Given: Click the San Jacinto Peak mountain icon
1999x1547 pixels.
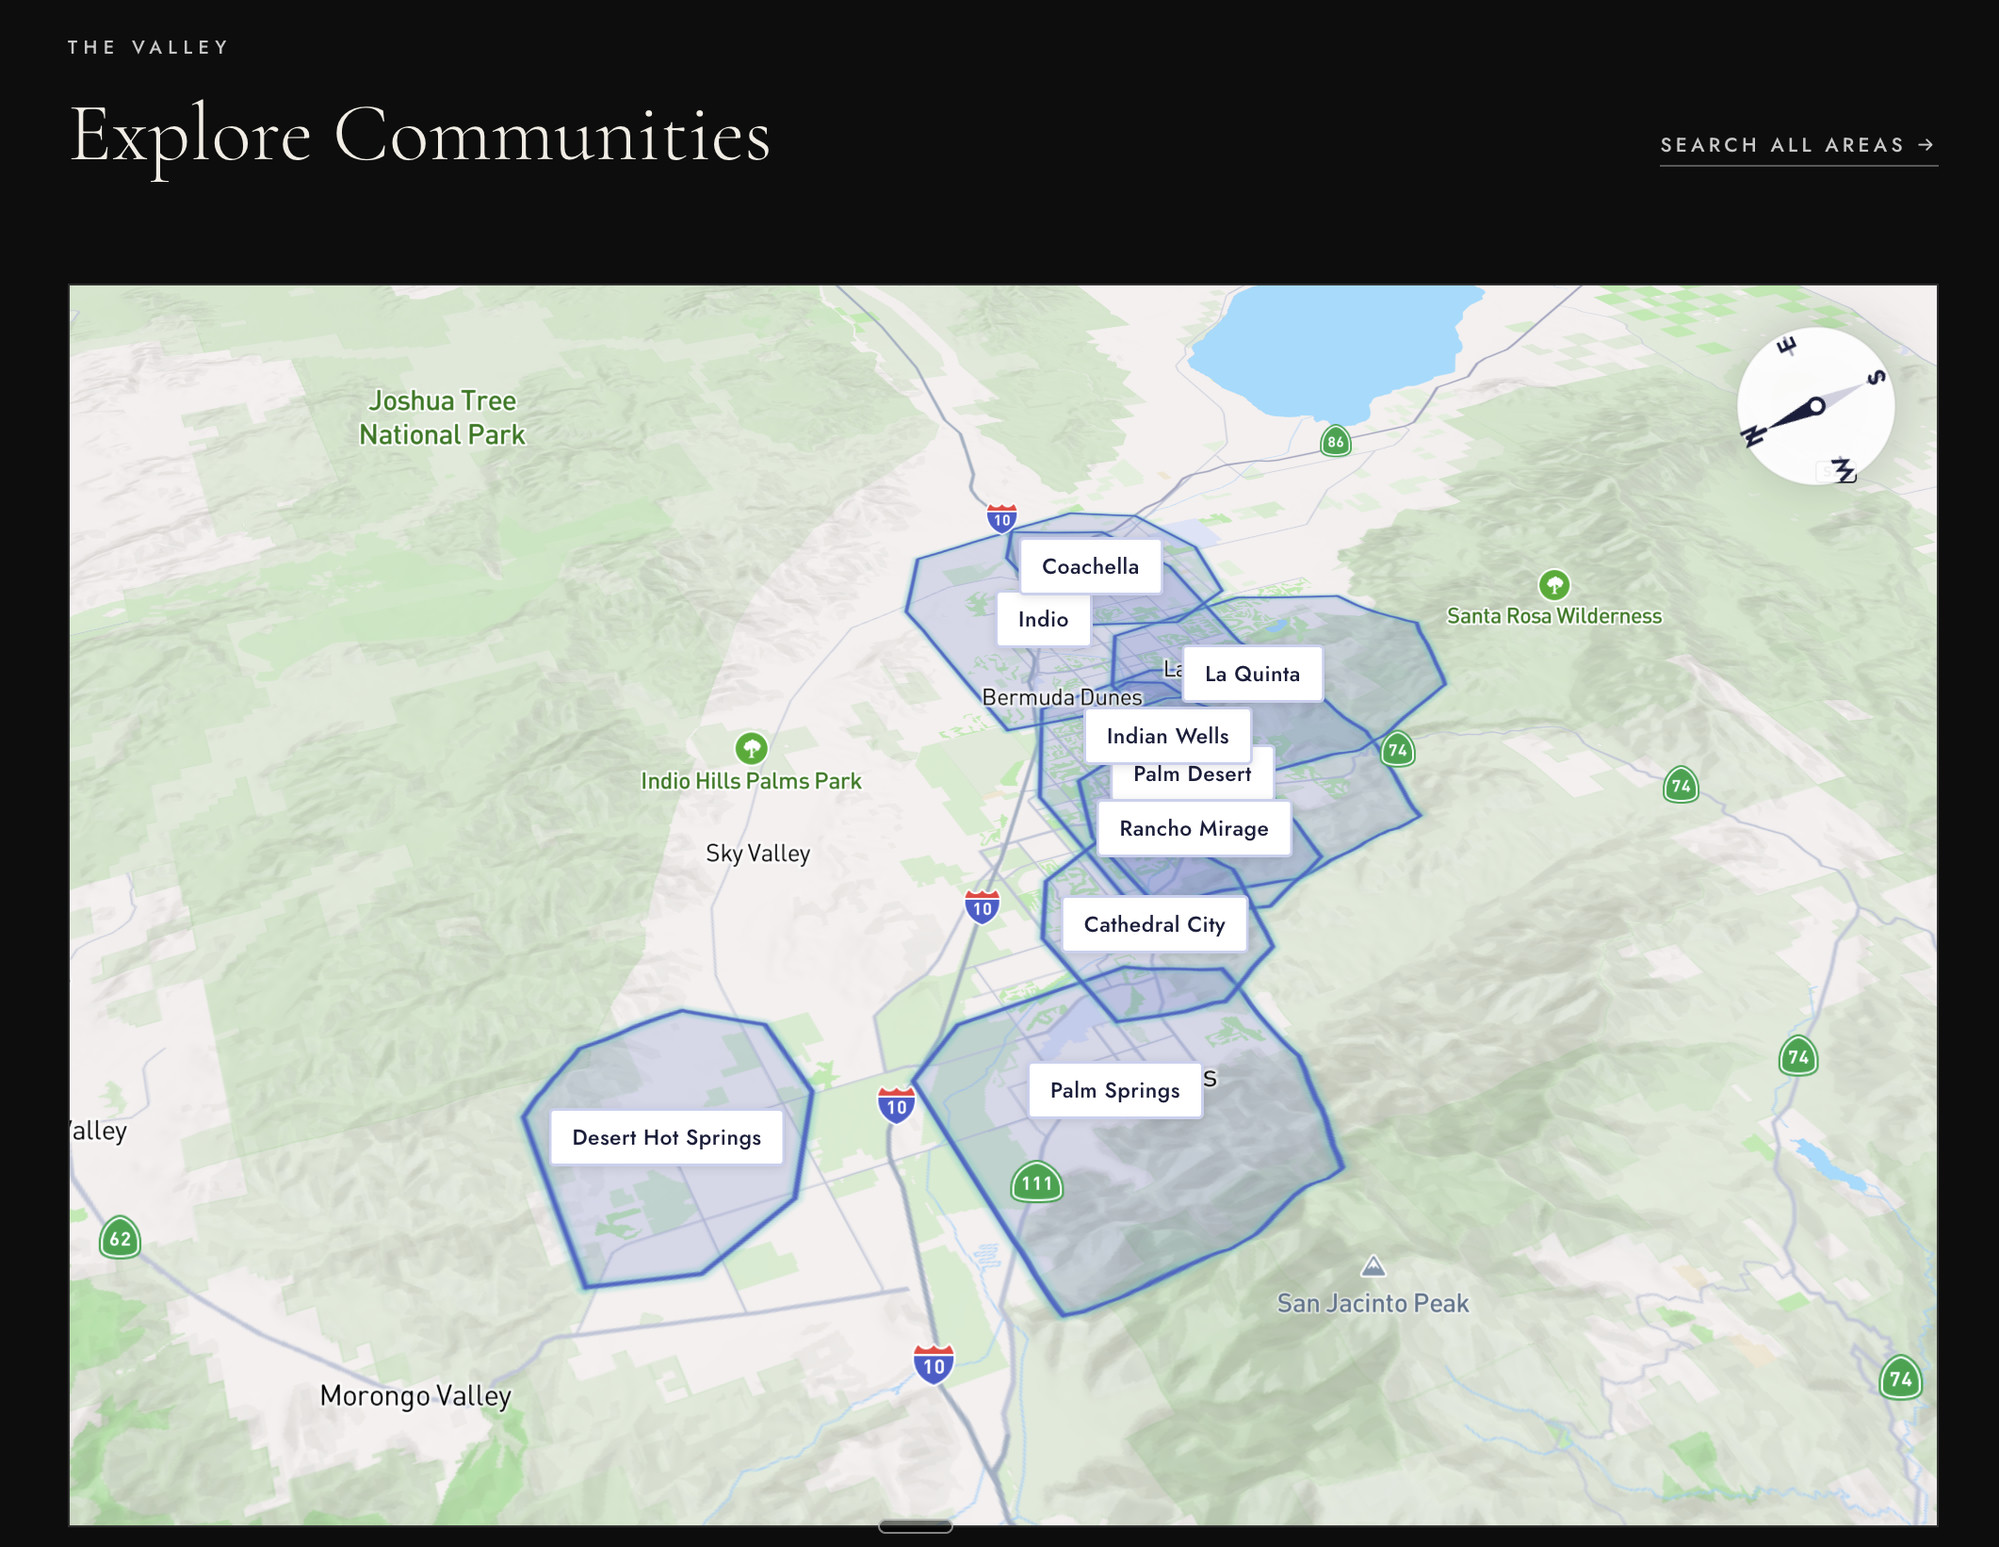Looking at the screenshot, I should pyautogui.click(x=1373, y=1267).
